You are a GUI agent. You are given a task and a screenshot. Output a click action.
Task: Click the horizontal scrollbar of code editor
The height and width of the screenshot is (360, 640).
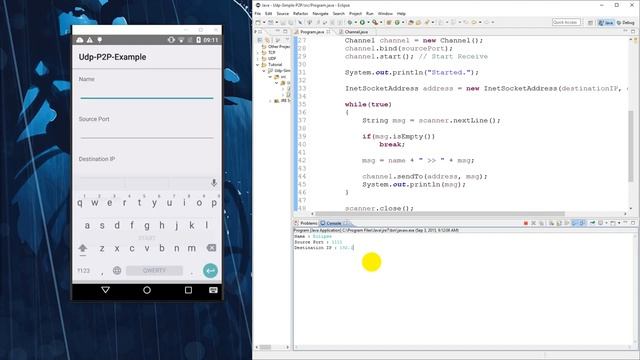pyautogui.click(x=440, y=213)
